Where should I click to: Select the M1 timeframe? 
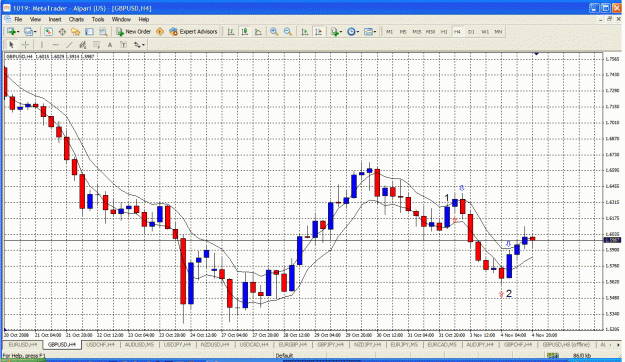[389, 31]
